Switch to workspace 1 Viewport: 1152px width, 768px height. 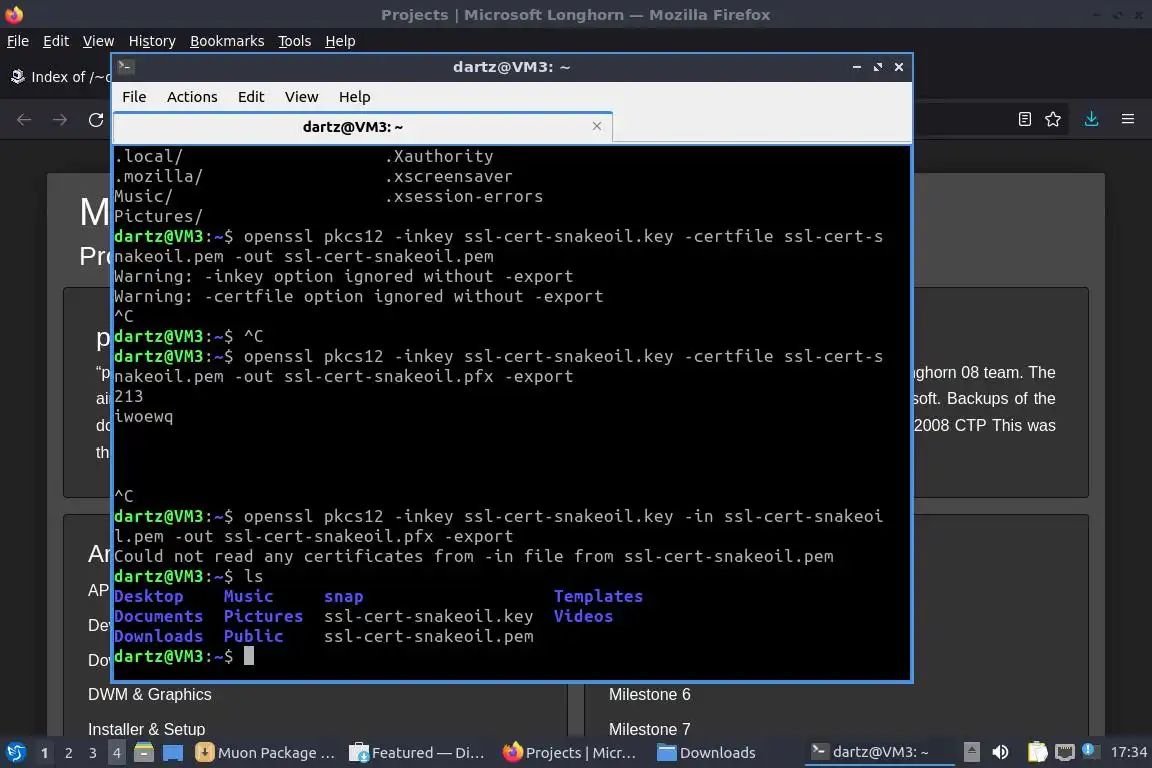click(44, 753)
